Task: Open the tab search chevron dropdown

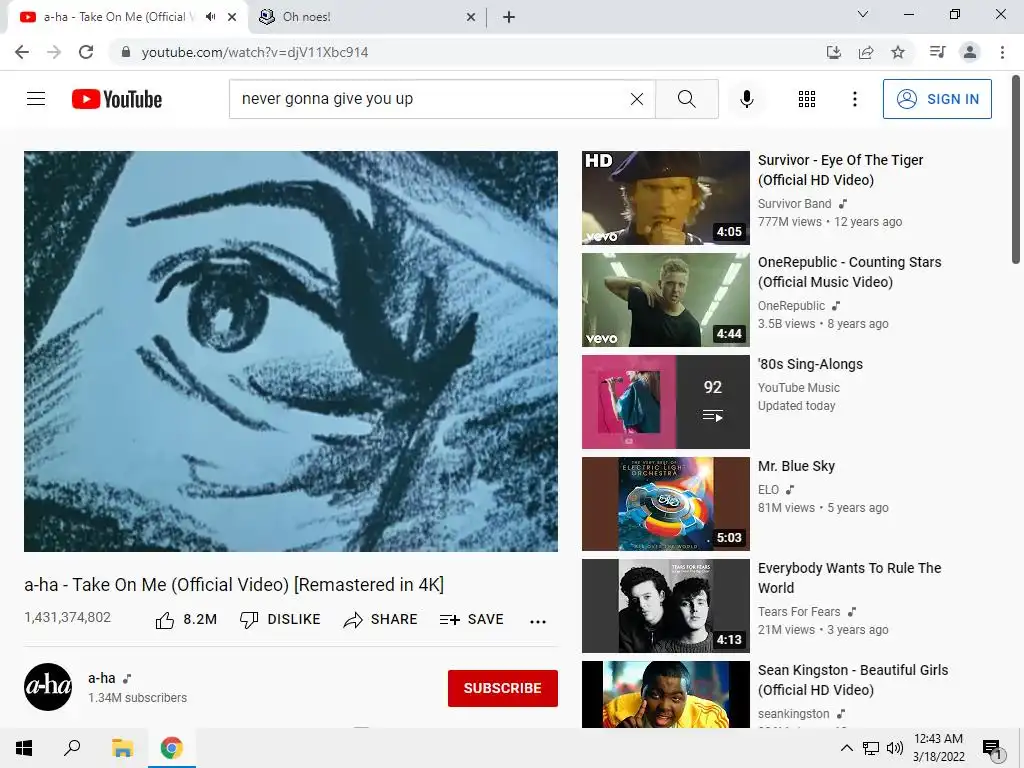Action: click(x=863, y=14)
